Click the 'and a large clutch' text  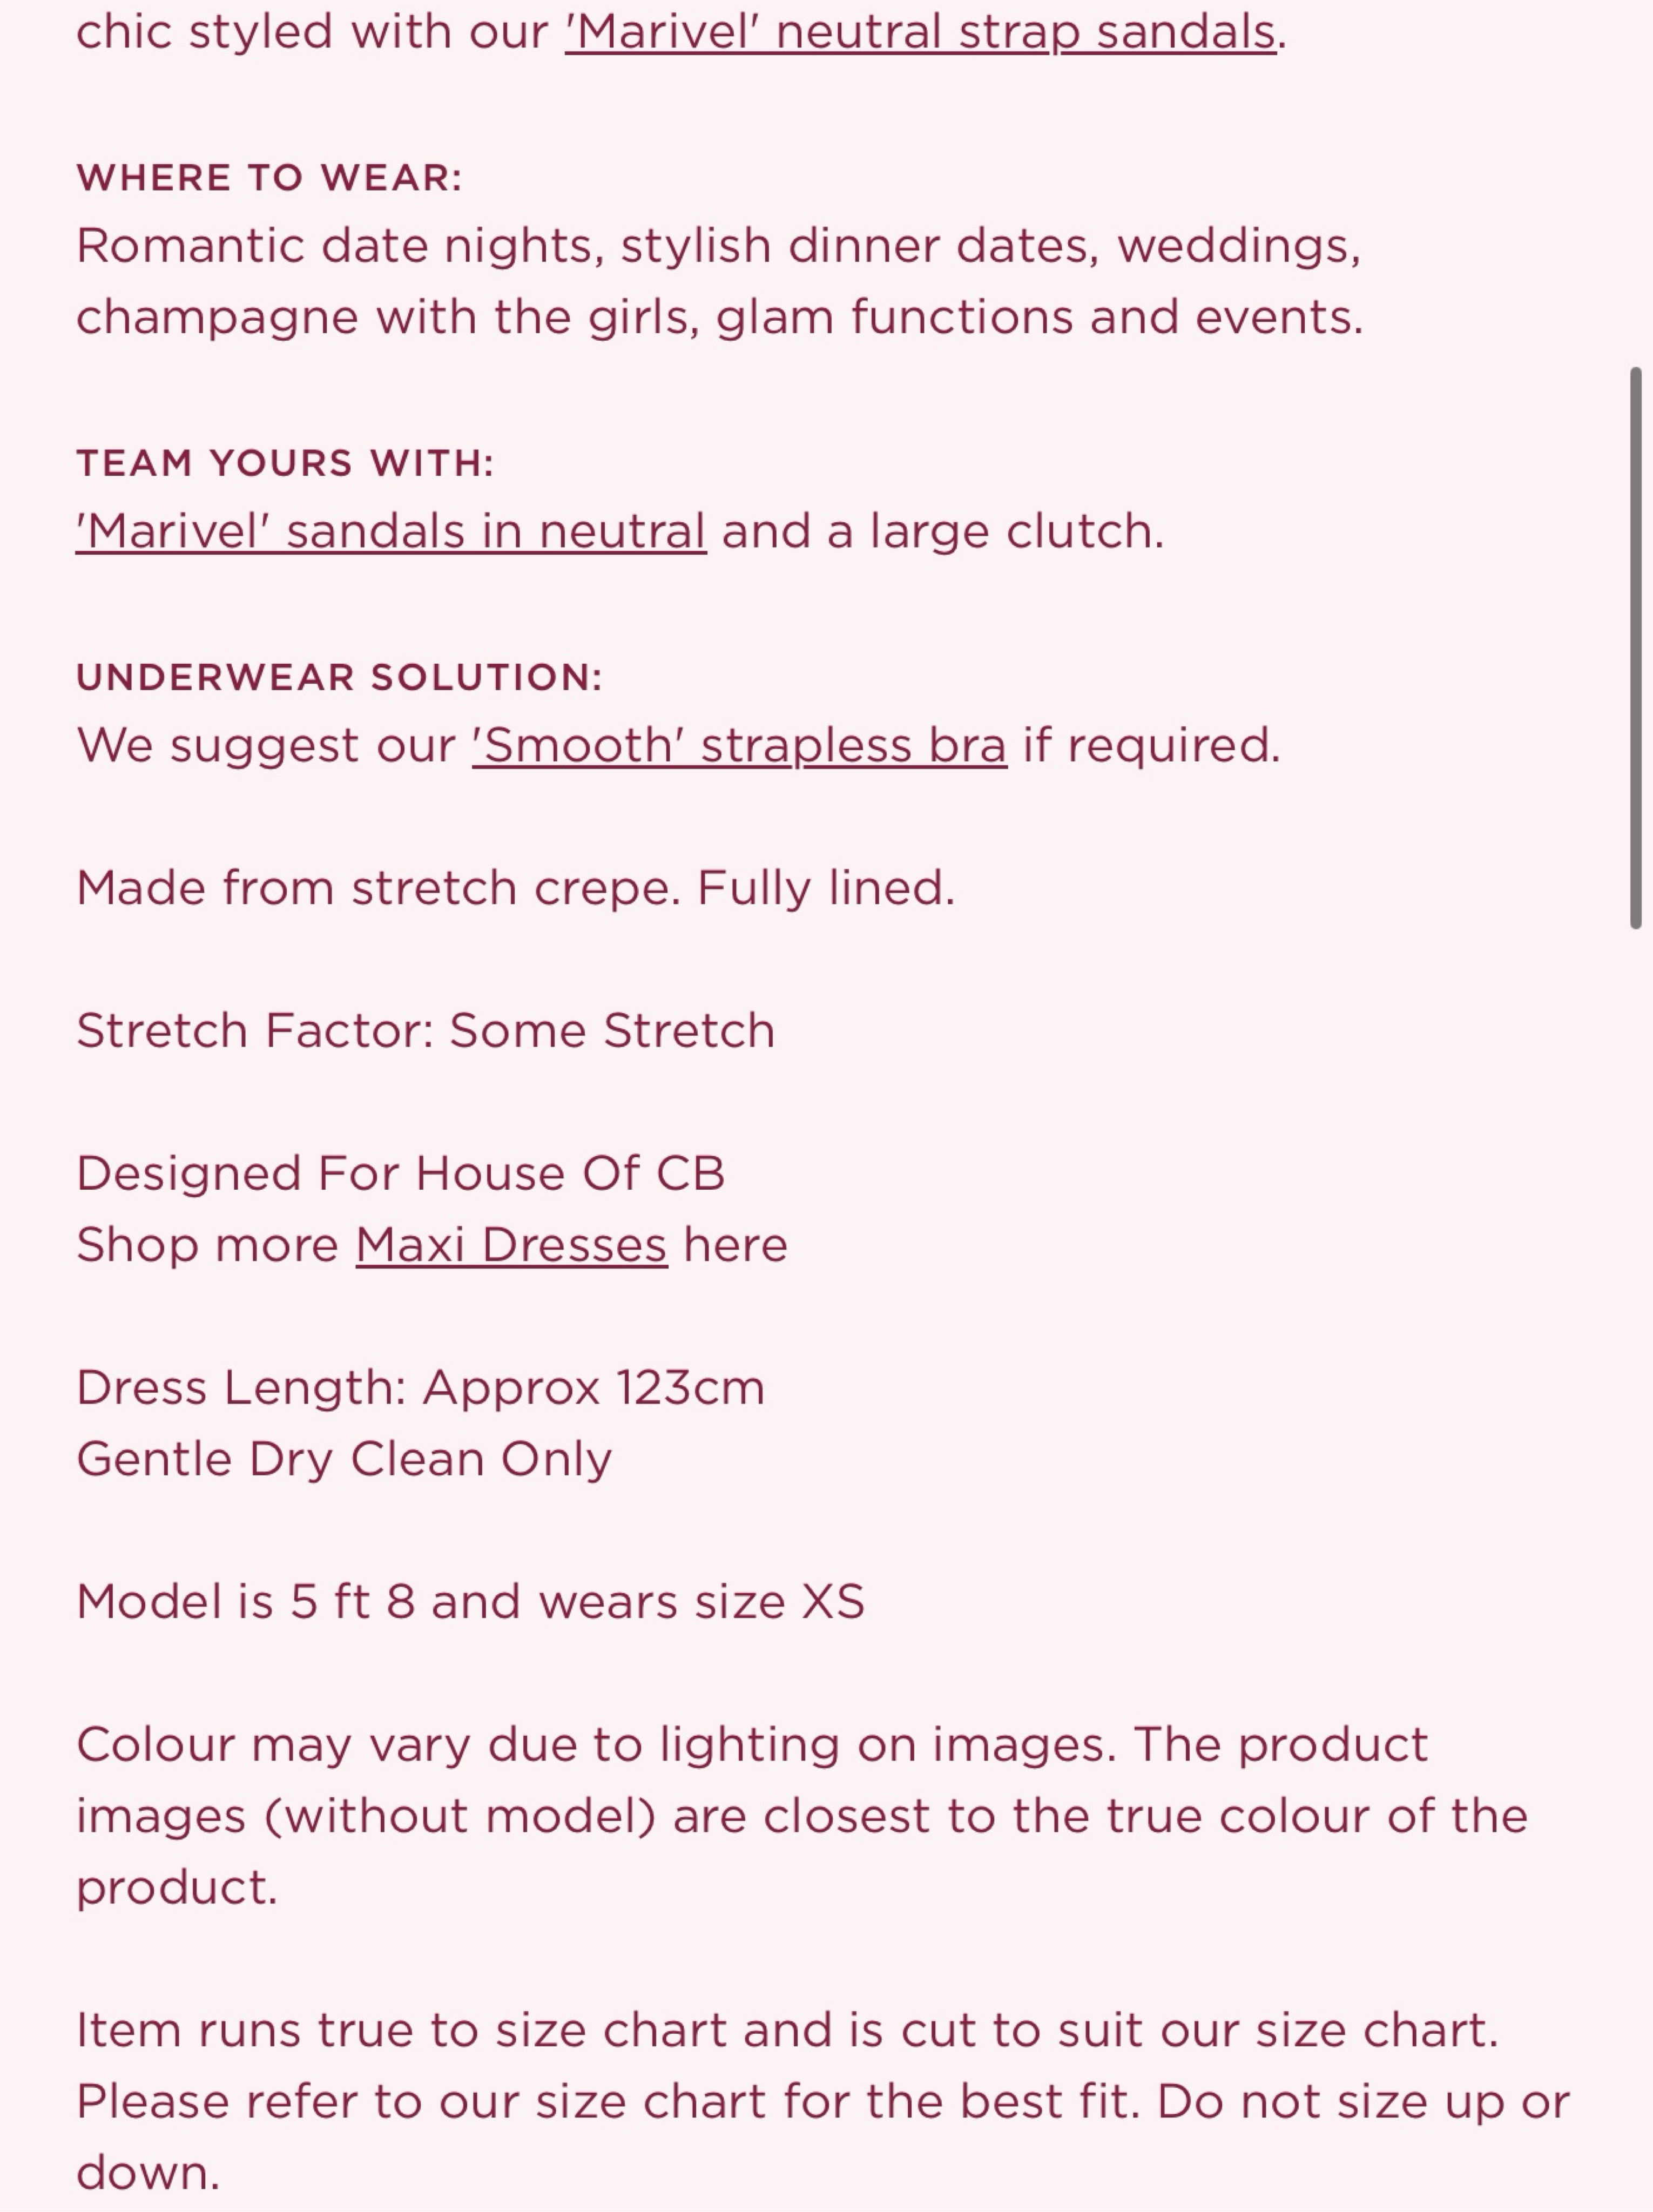click(943, 531)
